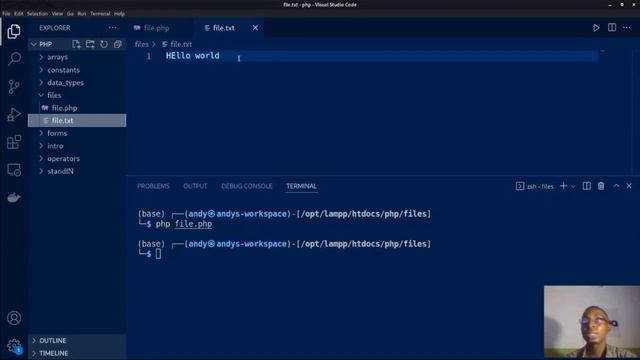The image size is (640, 360).
Task: Close the bottom panel
Action: coord(629,186)
